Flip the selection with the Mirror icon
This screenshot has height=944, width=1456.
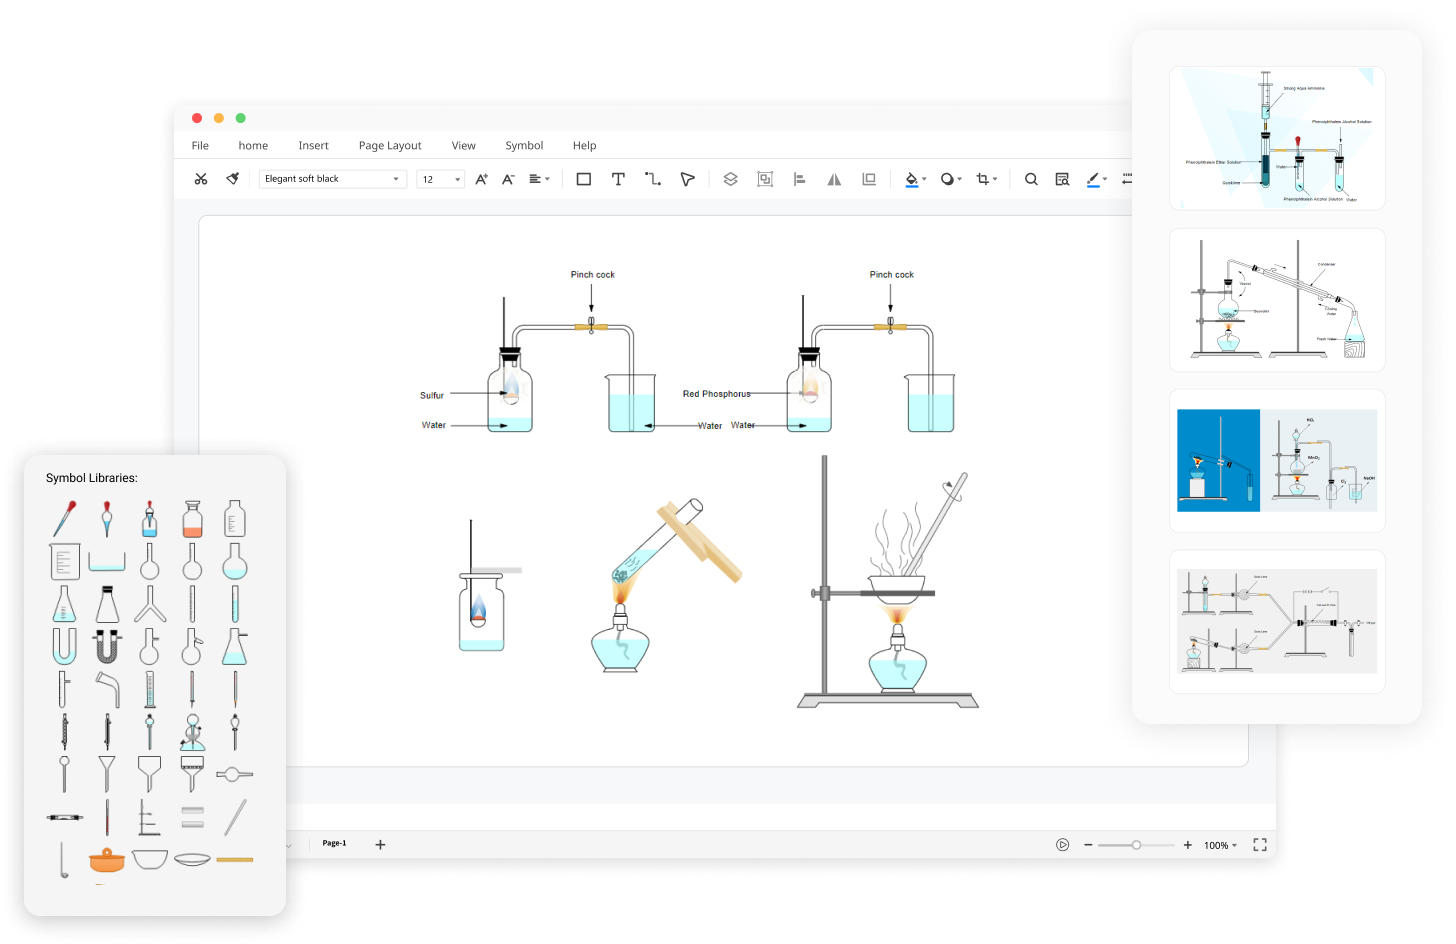(x=834, y=178)
